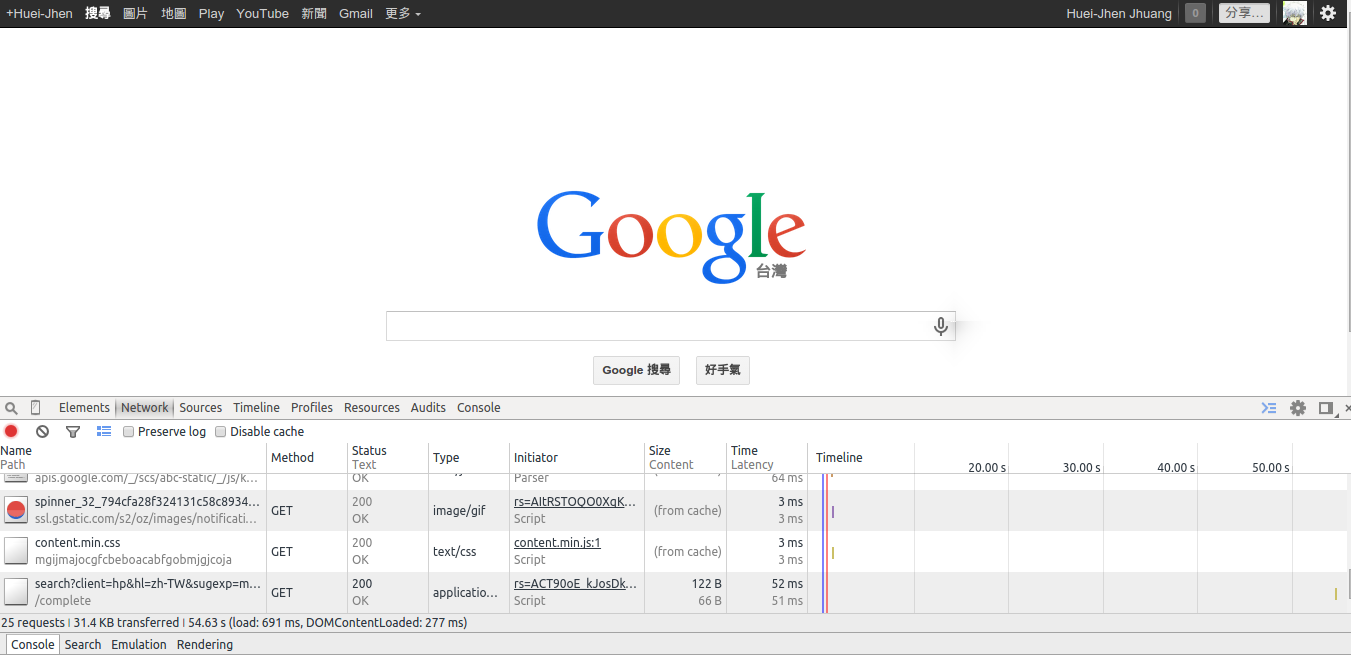
Task: Toggle the mobile device emulation icon
Action: tap(36, 408)
